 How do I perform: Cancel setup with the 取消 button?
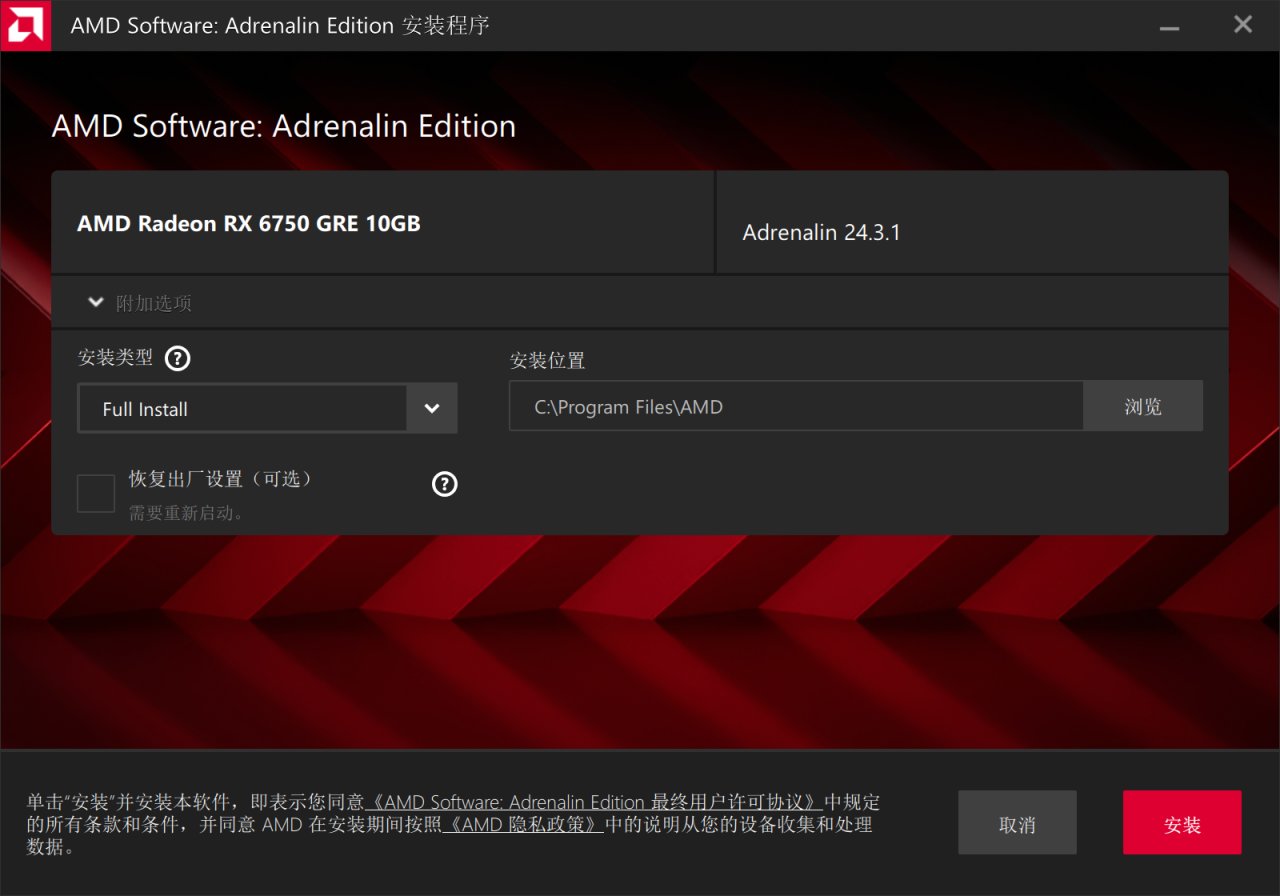[1017, 823]
